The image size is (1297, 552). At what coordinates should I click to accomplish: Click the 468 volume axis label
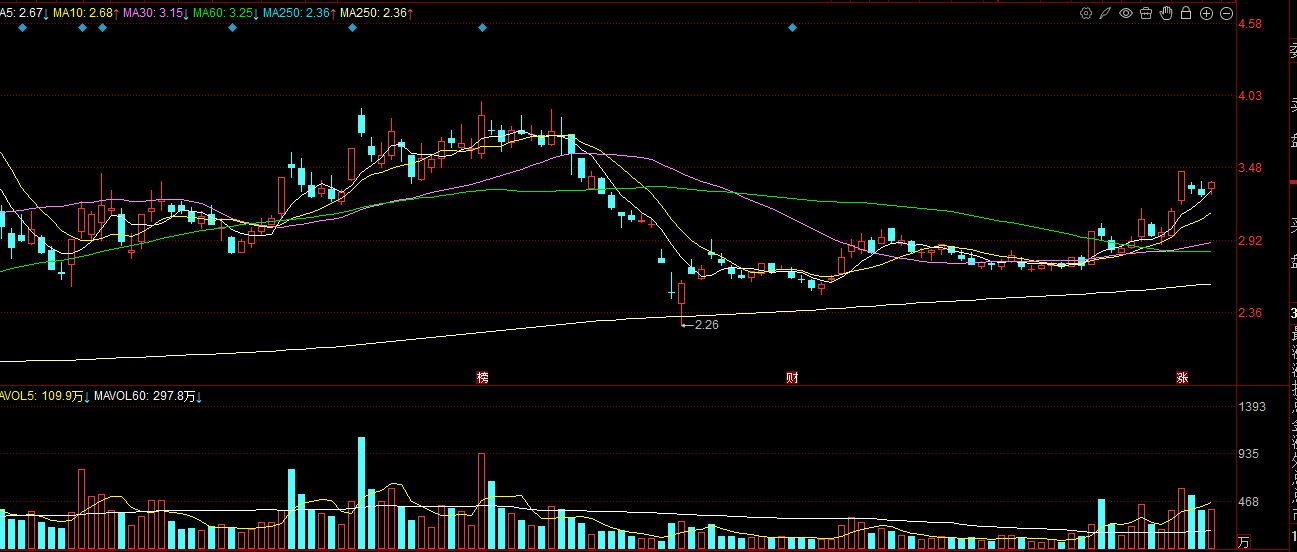point(1250,502)
